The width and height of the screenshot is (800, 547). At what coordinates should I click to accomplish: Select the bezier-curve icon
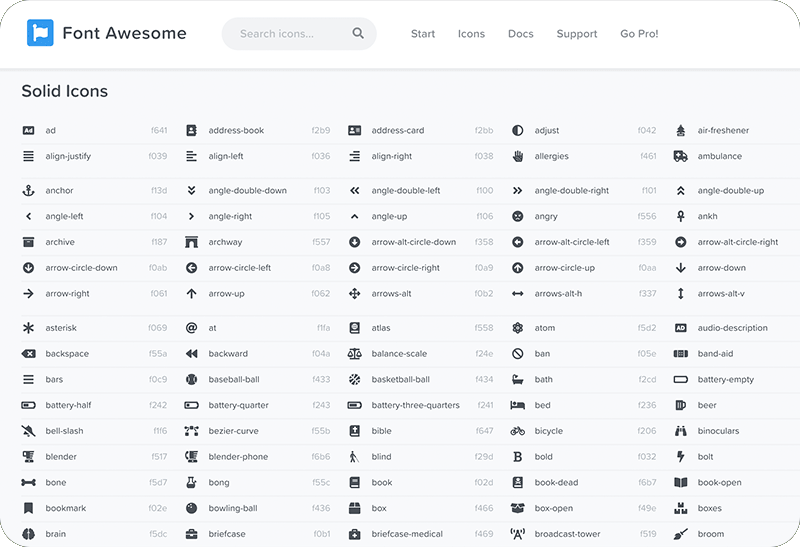coord(191,431)
